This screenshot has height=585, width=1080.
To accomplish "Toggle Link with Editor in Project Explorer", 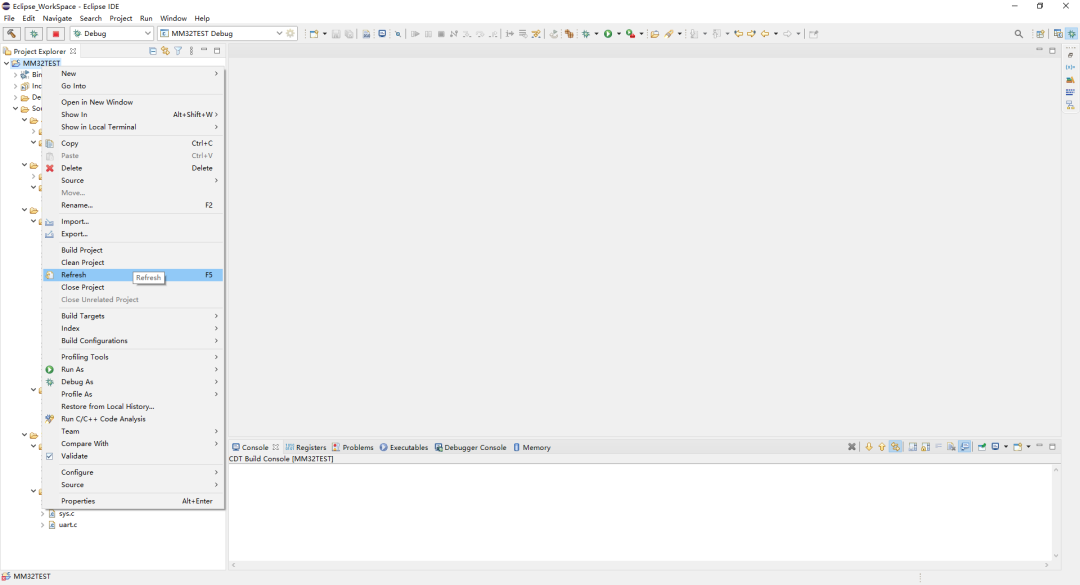I will pos(165,51).
